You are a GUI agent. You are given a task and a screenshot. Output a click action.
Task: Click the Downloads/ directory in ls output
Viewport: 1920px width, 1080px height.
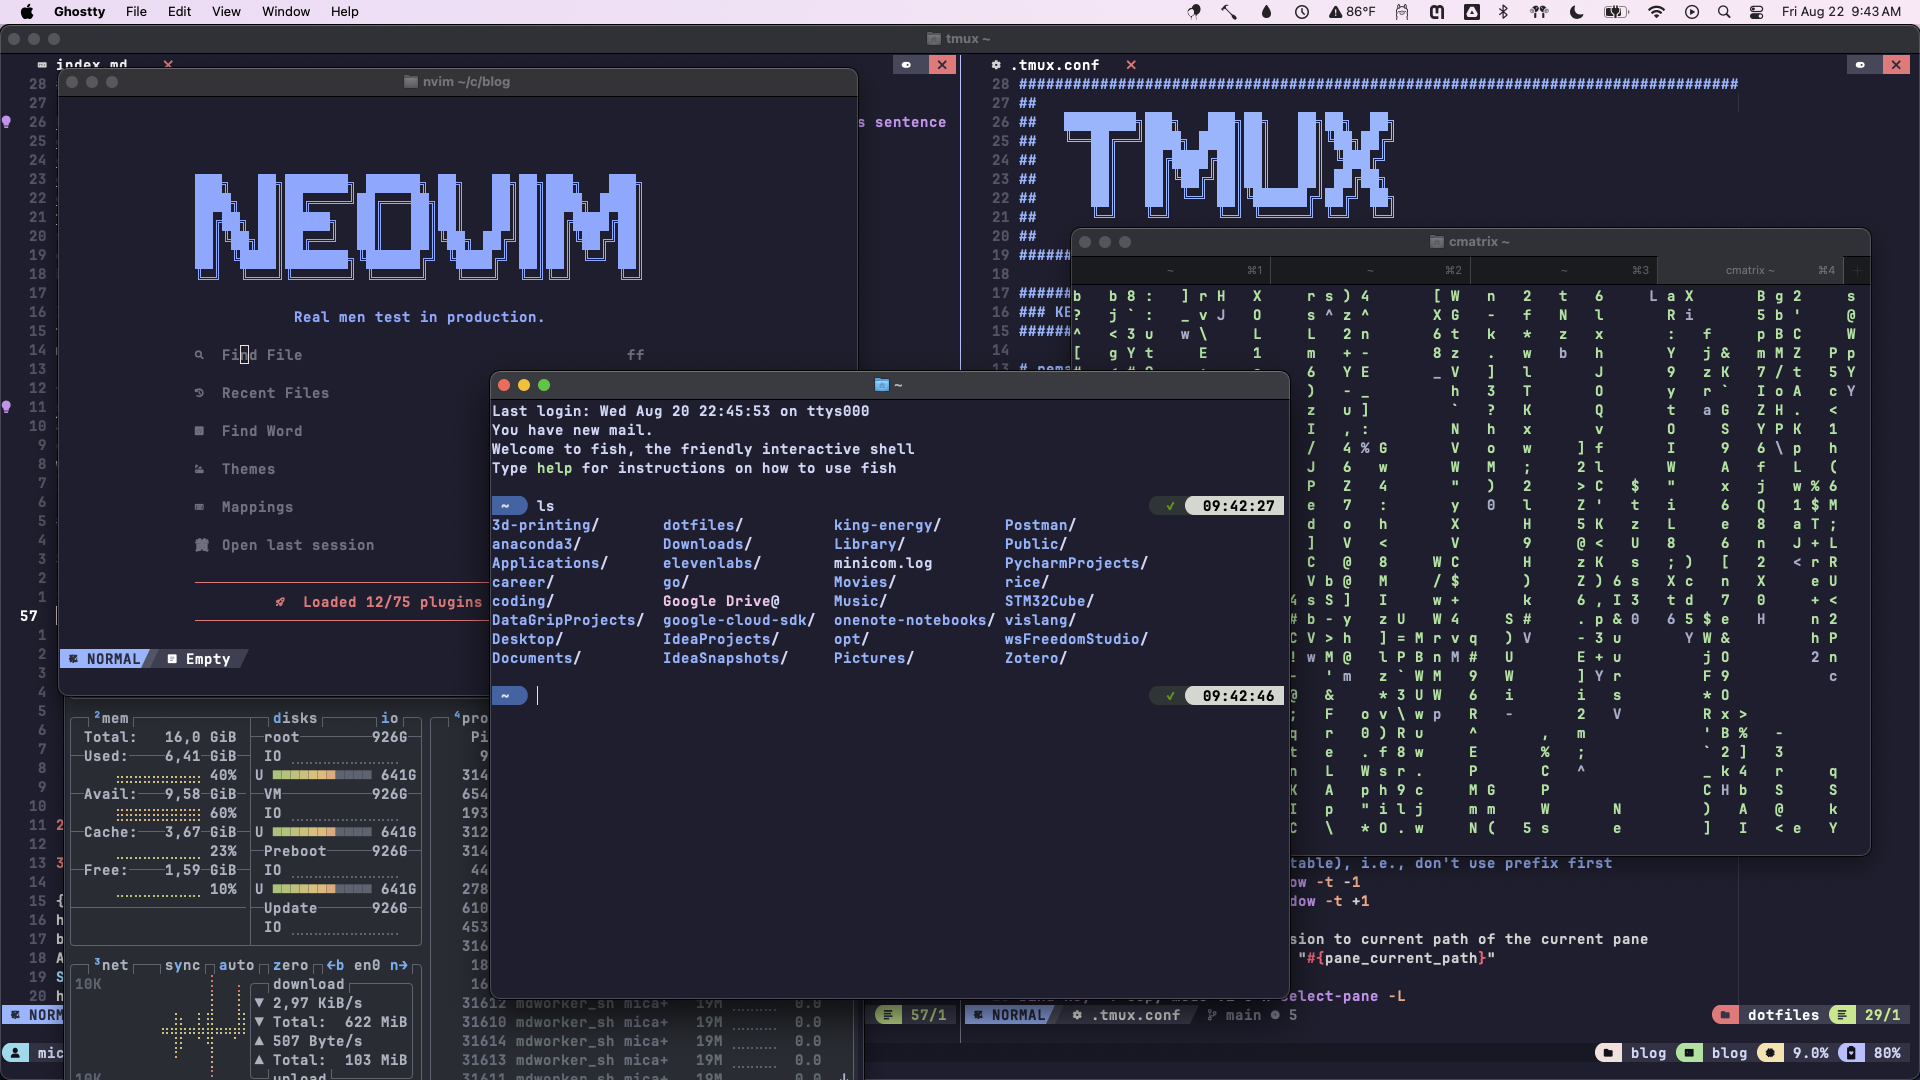coord(707,544)
